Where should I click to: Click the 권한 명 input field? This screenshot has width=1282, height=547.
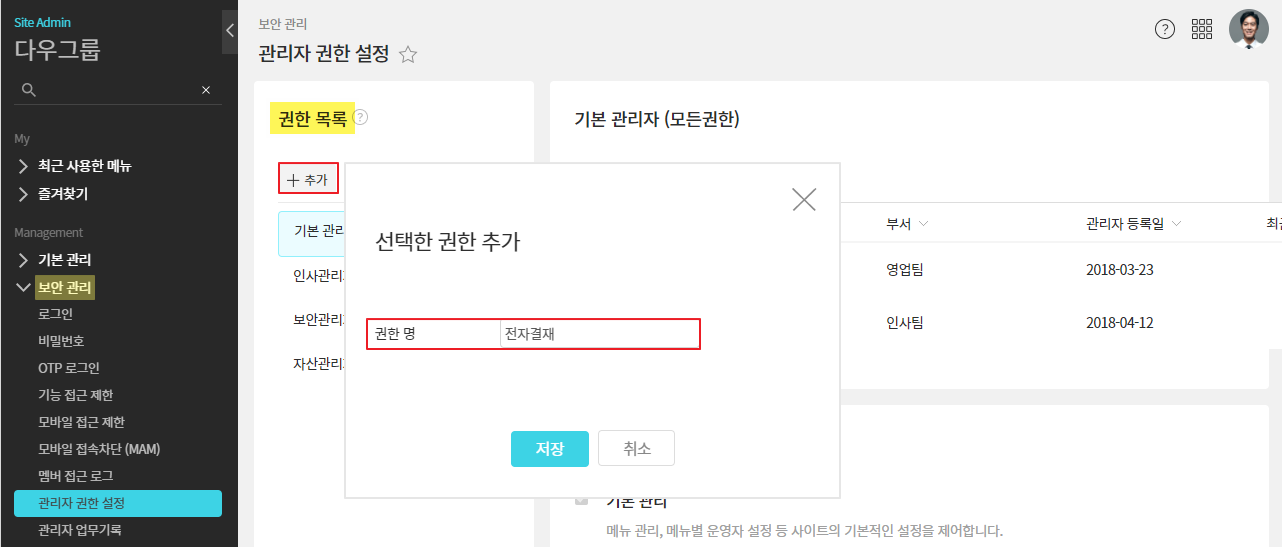click(x=598, y=334)
